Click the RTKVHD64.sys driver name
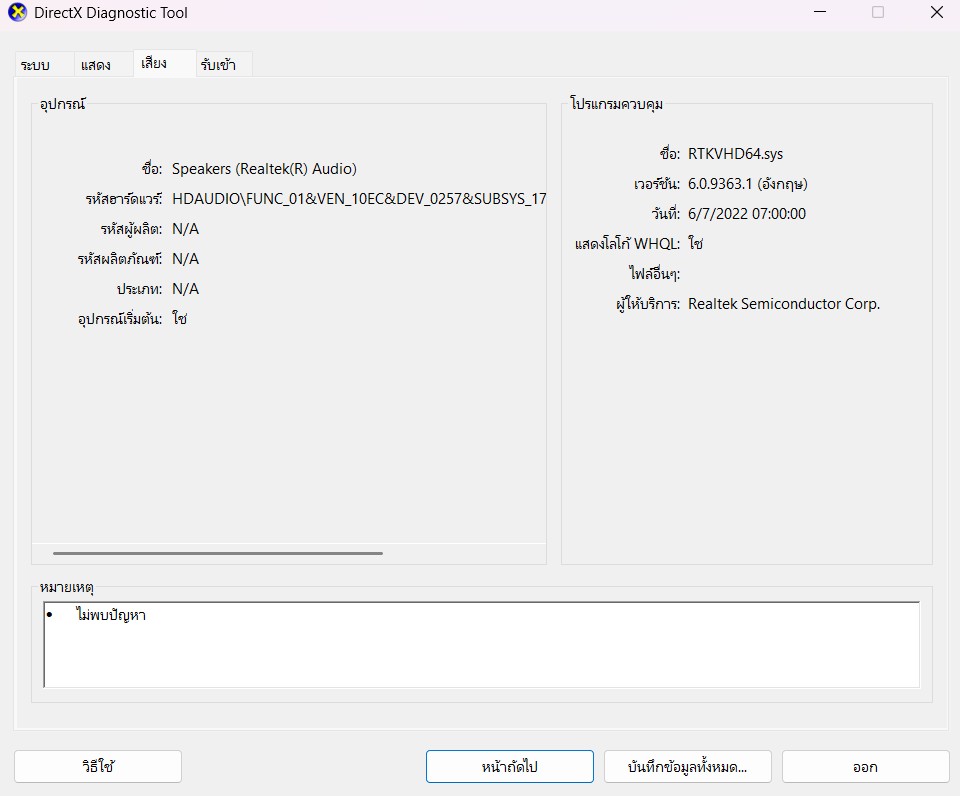The image size is (960, 796). tap(735, 154)
